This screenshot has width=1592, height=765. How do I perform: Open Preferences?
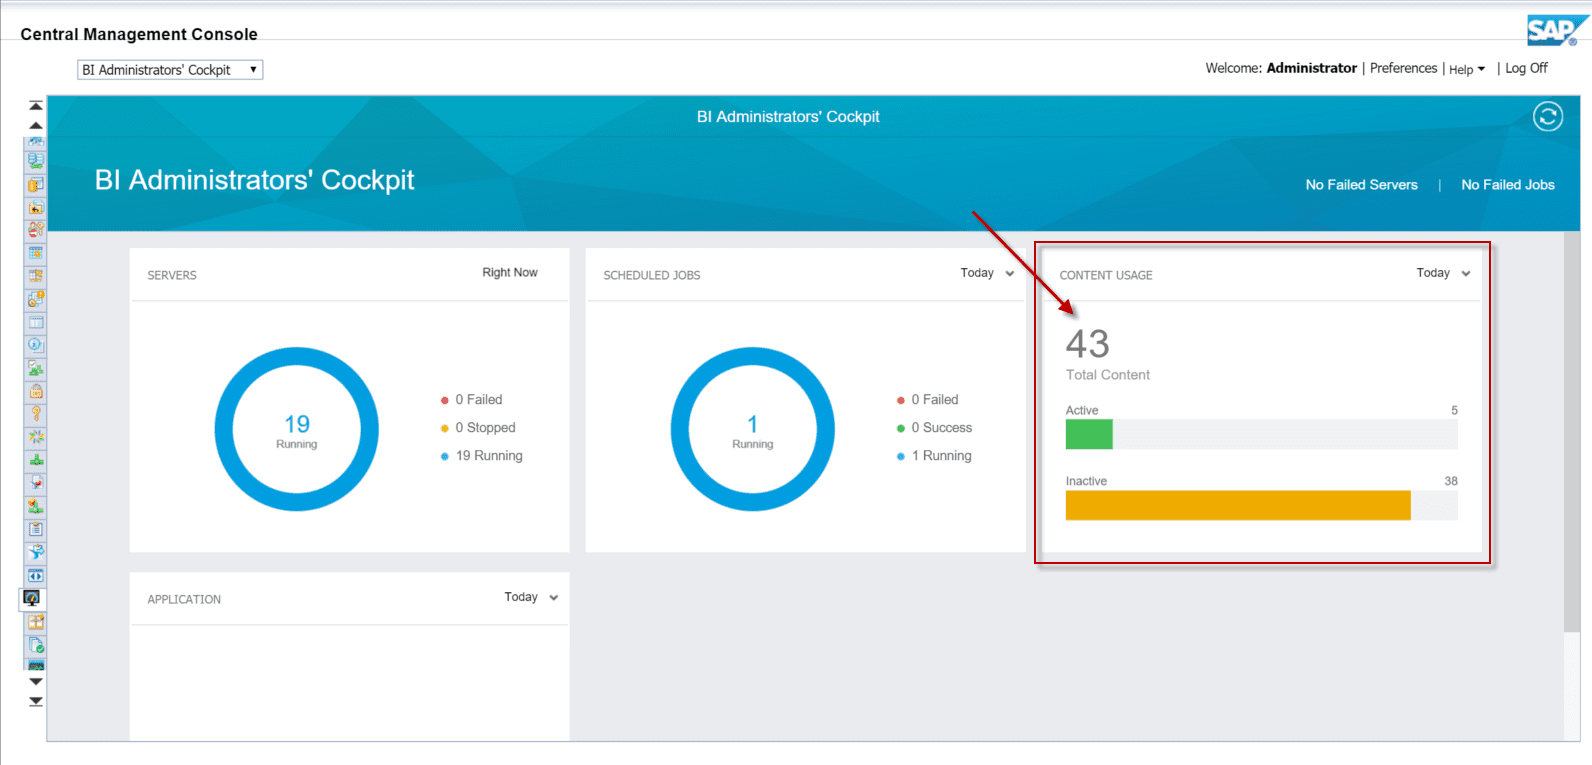pos(1403,68)
